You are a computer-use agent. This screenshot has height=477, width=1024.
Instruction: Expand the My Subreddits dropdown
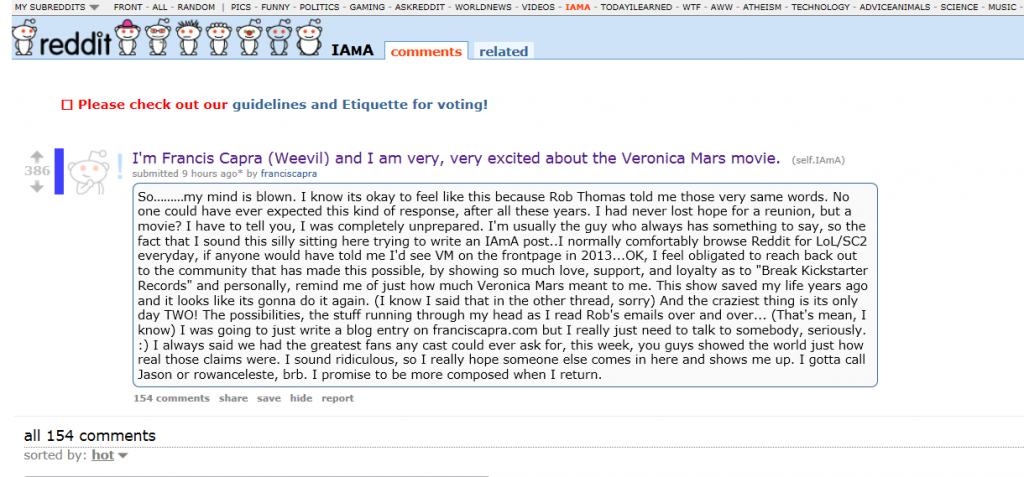click(57, 7)
